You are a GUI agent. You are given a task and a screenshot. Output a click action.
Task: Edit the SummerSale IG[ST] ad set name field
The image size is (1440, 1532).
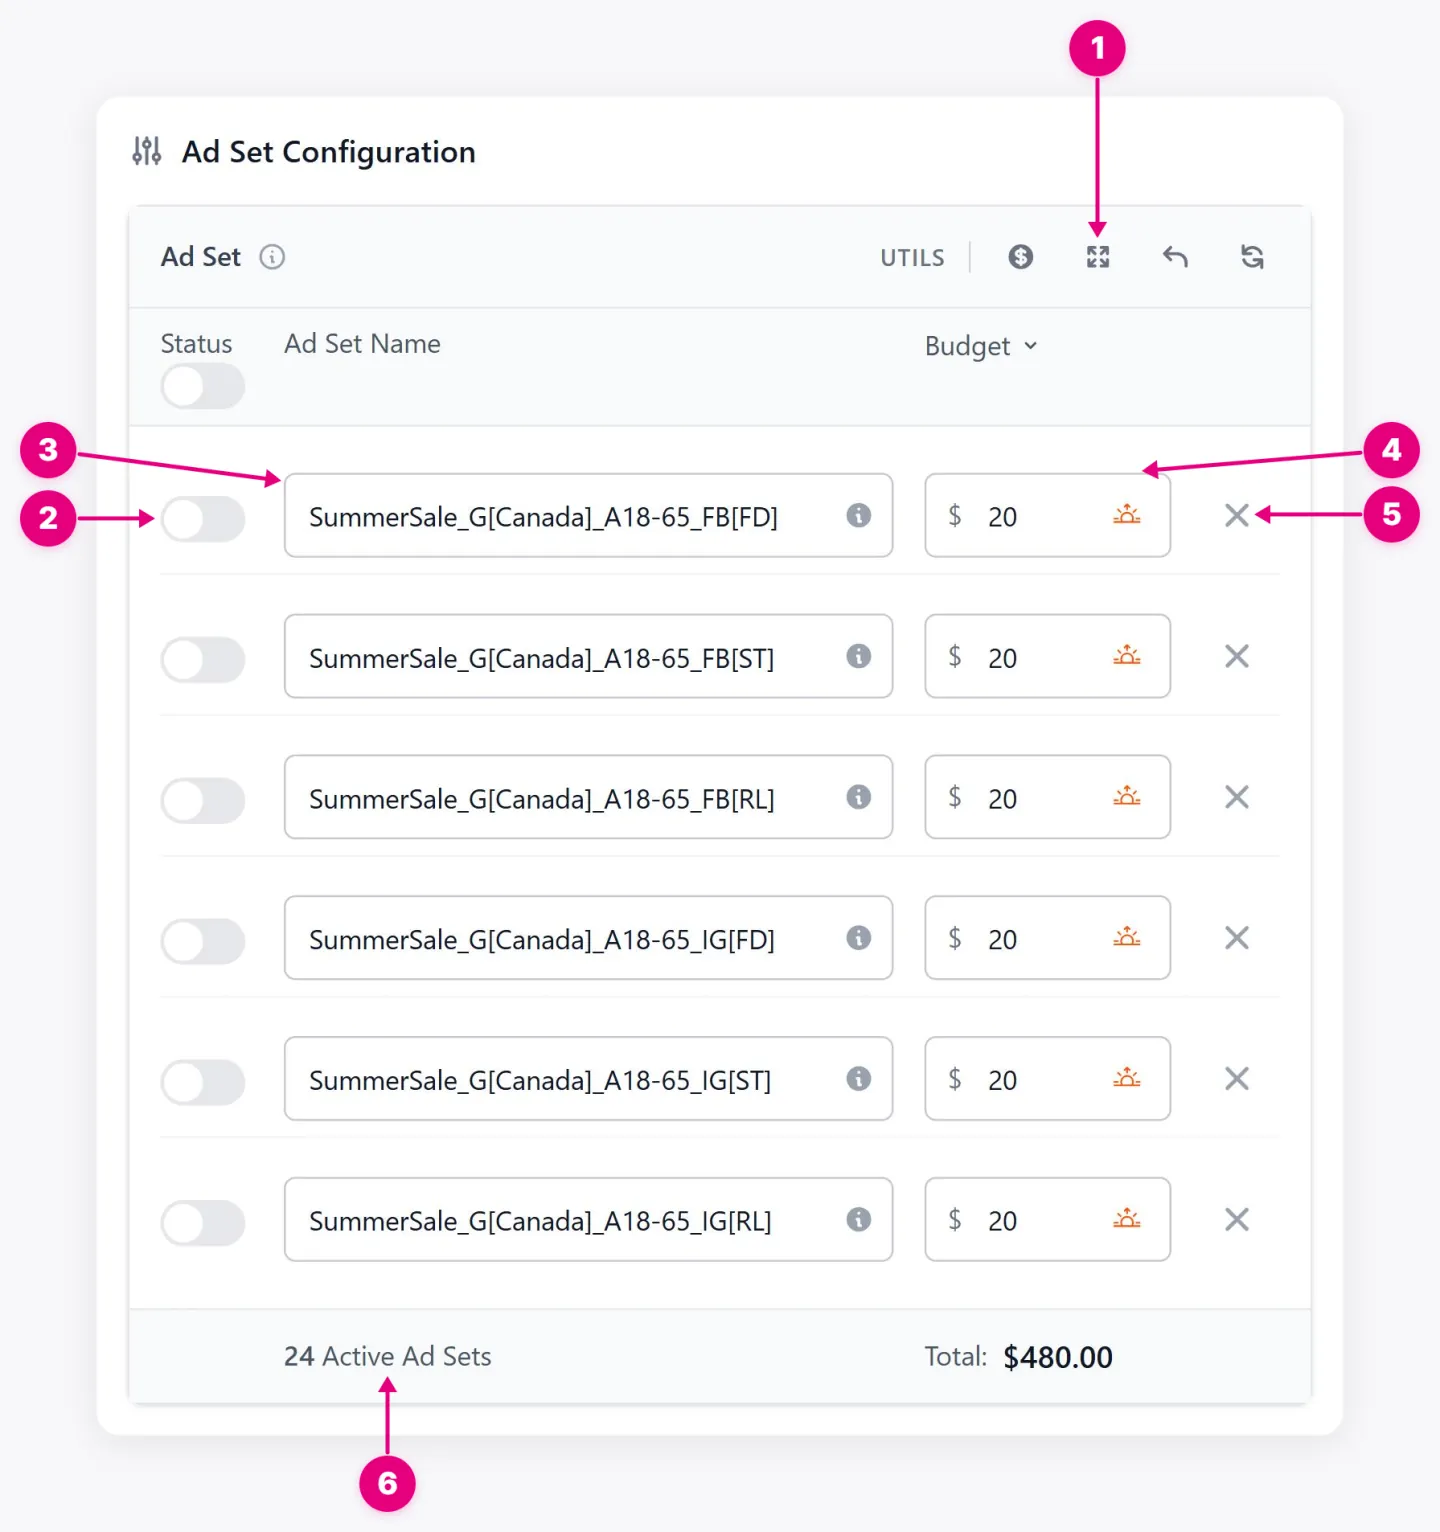(588, 1079)
